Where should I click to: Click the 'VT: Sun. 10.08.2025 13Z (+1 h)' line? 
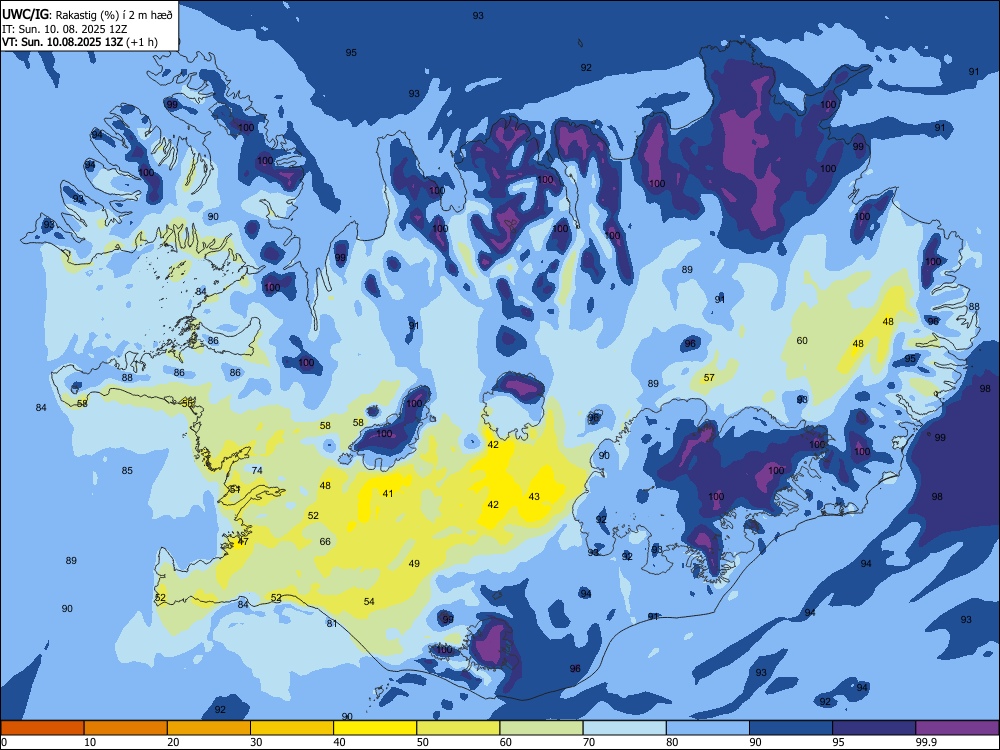tap(80, 42)
